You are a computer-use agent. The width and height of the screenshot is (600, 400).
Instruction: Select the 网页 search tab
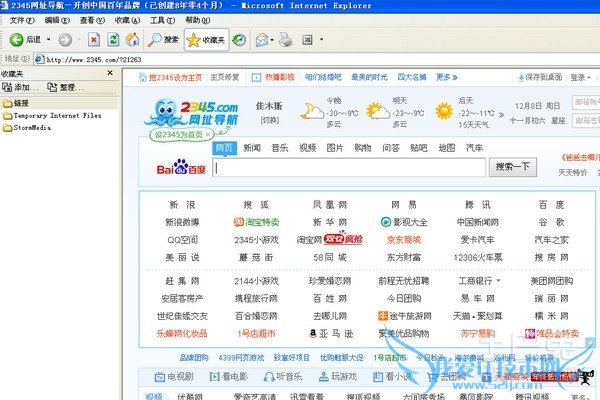(224, 148)
